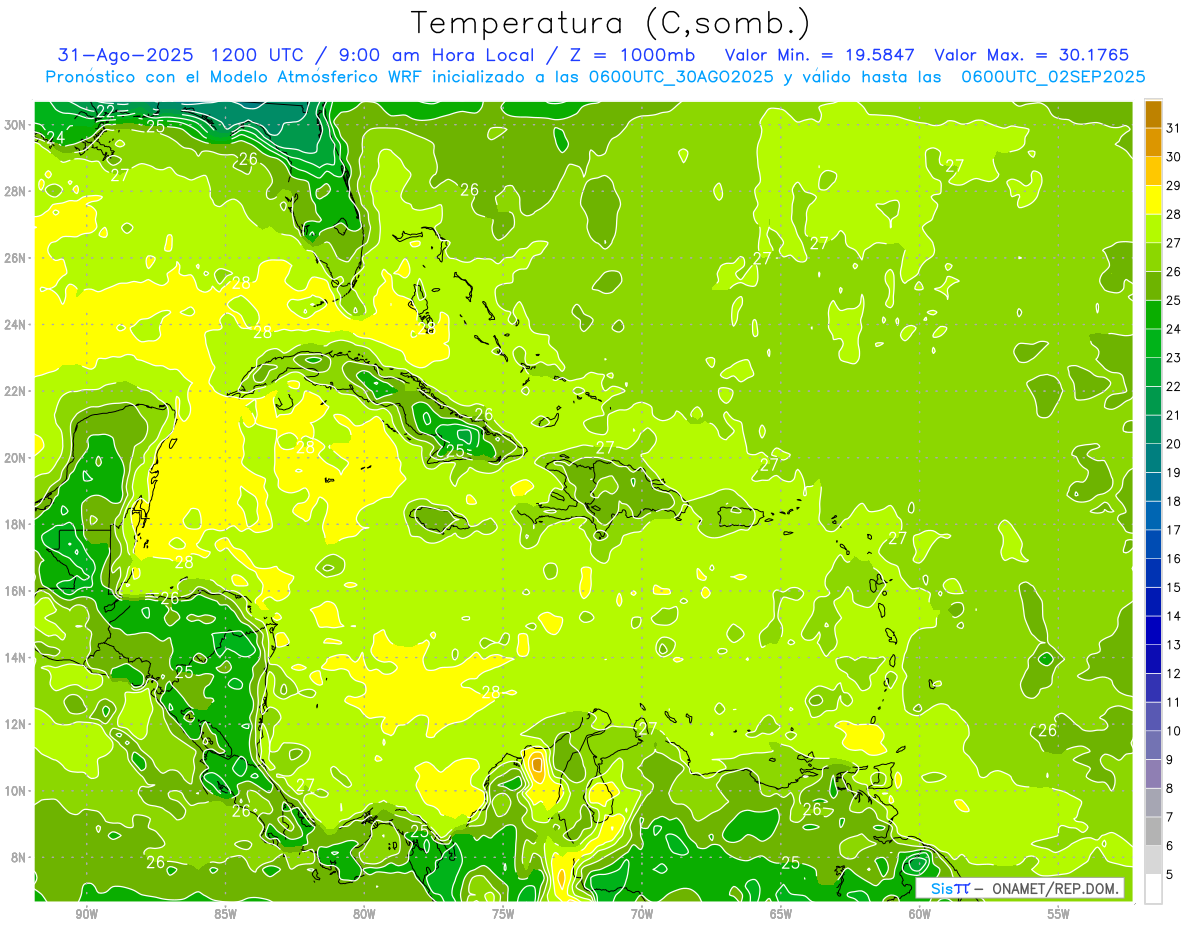Click the legend scale value "15"
Viewport: 1200px width, 927px height.
pyautogui.click(x=1174, y=587)
